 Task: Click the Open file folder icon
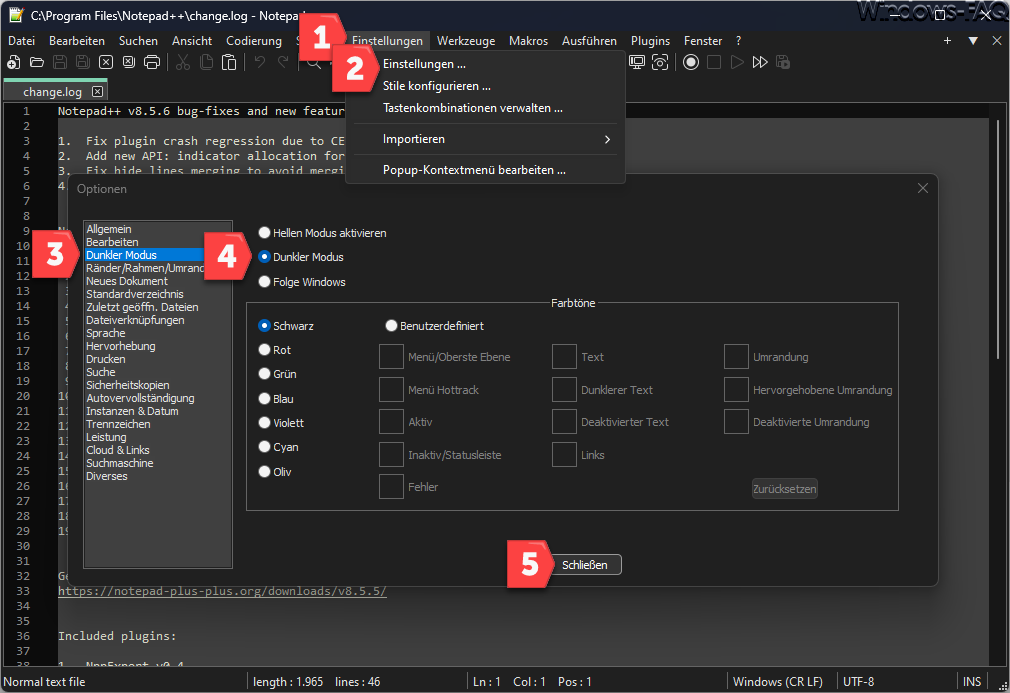tap(37, 62)
